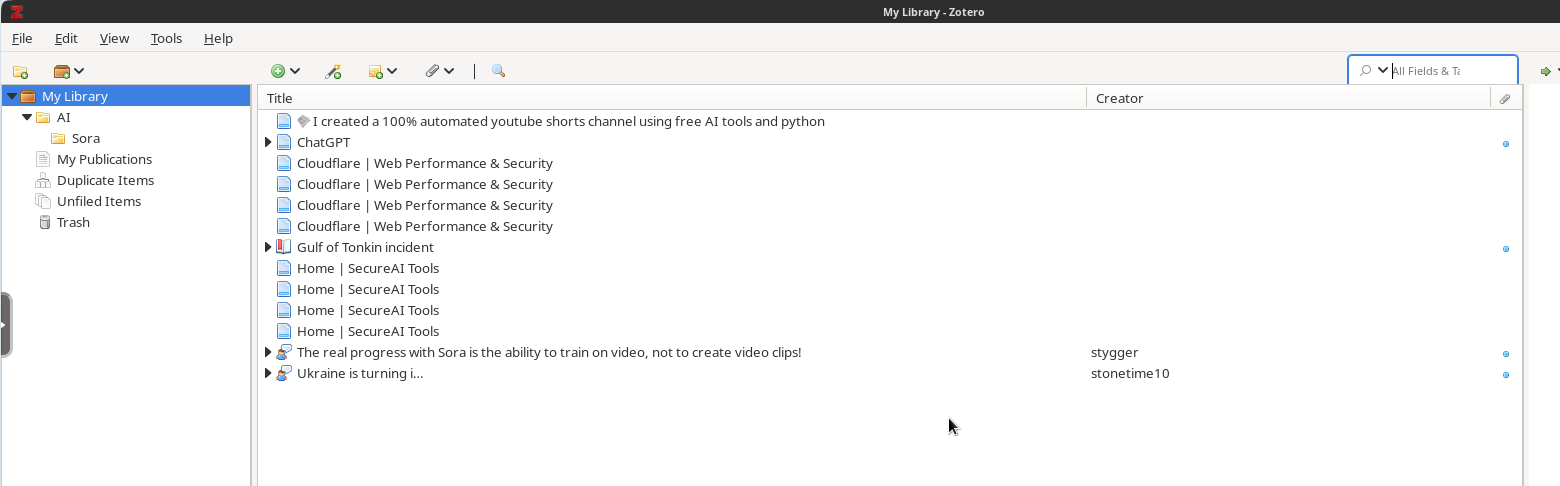Open the Edit menu
This screenshot has width=1560, height=486.
click(x=66, y=38)
